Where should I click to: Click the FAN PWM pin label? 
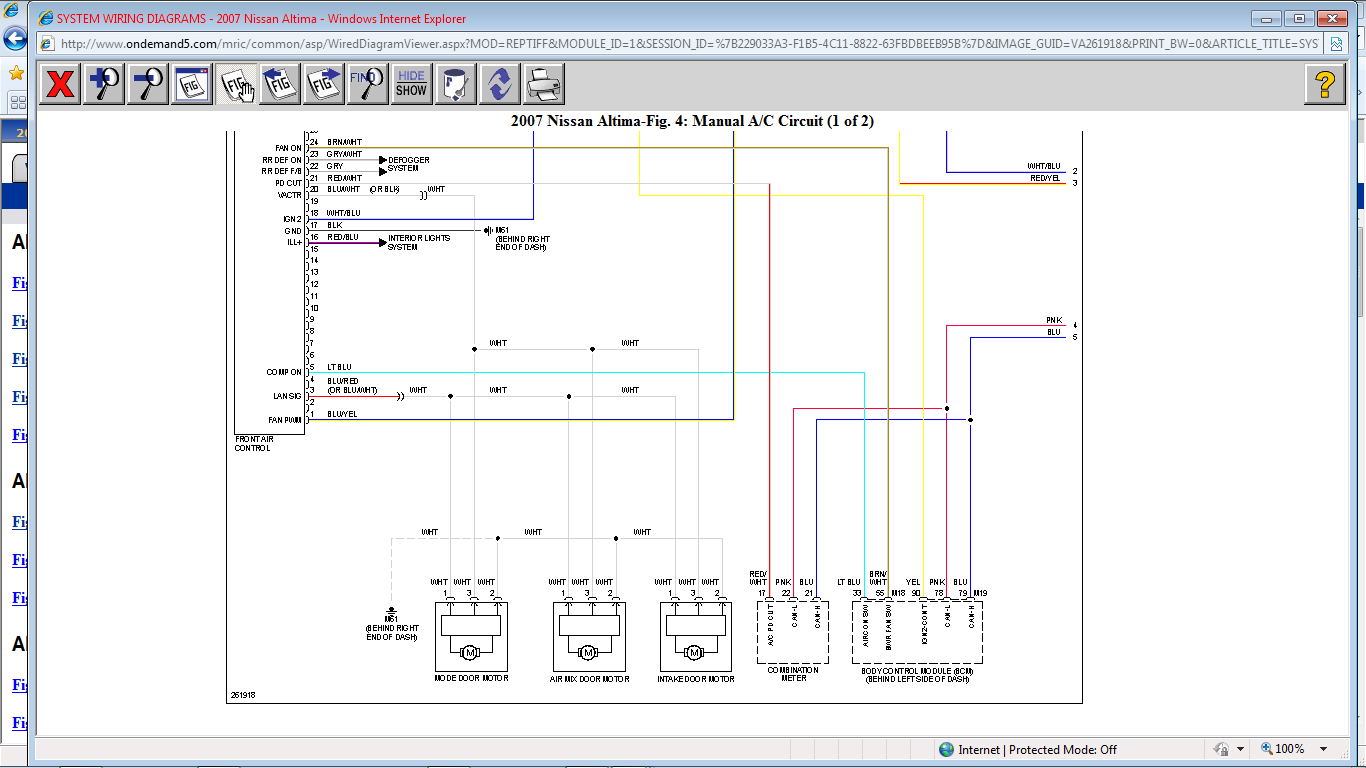click(285, 420)
